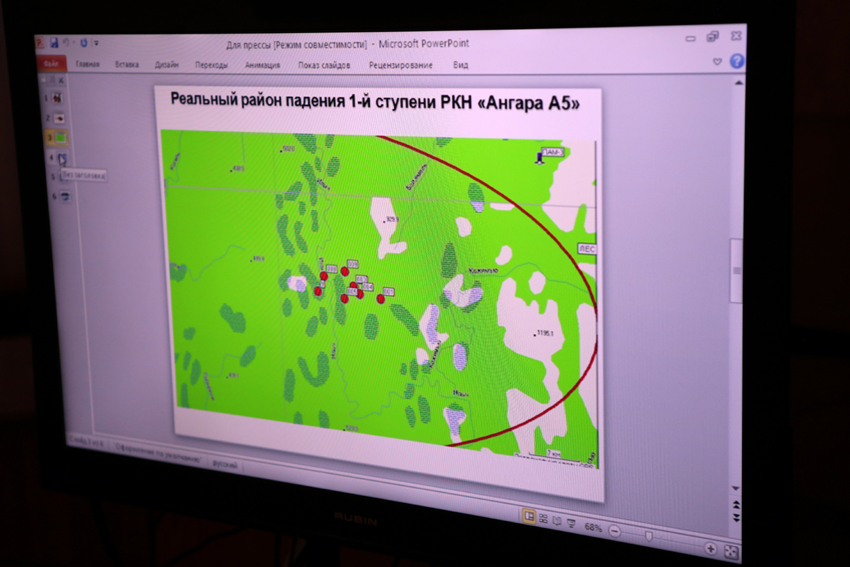Click the 68% zoom level button
This screenshot has height=567, width=850.
pyautogui.click(x=593, y=527)
